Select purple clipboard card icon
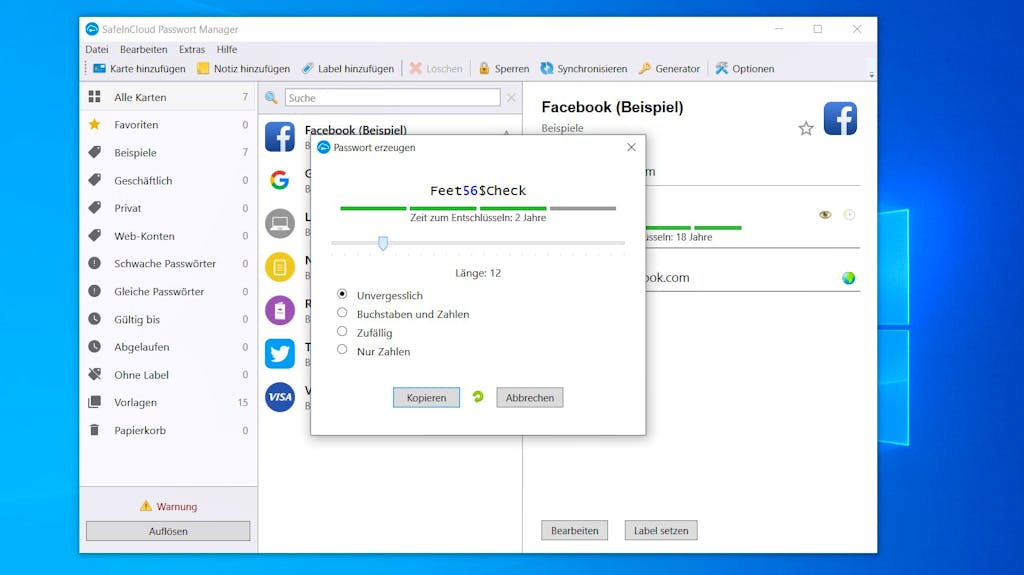Image resolution: width=1024 pixels, height=575 pixels. pos(280,310)
